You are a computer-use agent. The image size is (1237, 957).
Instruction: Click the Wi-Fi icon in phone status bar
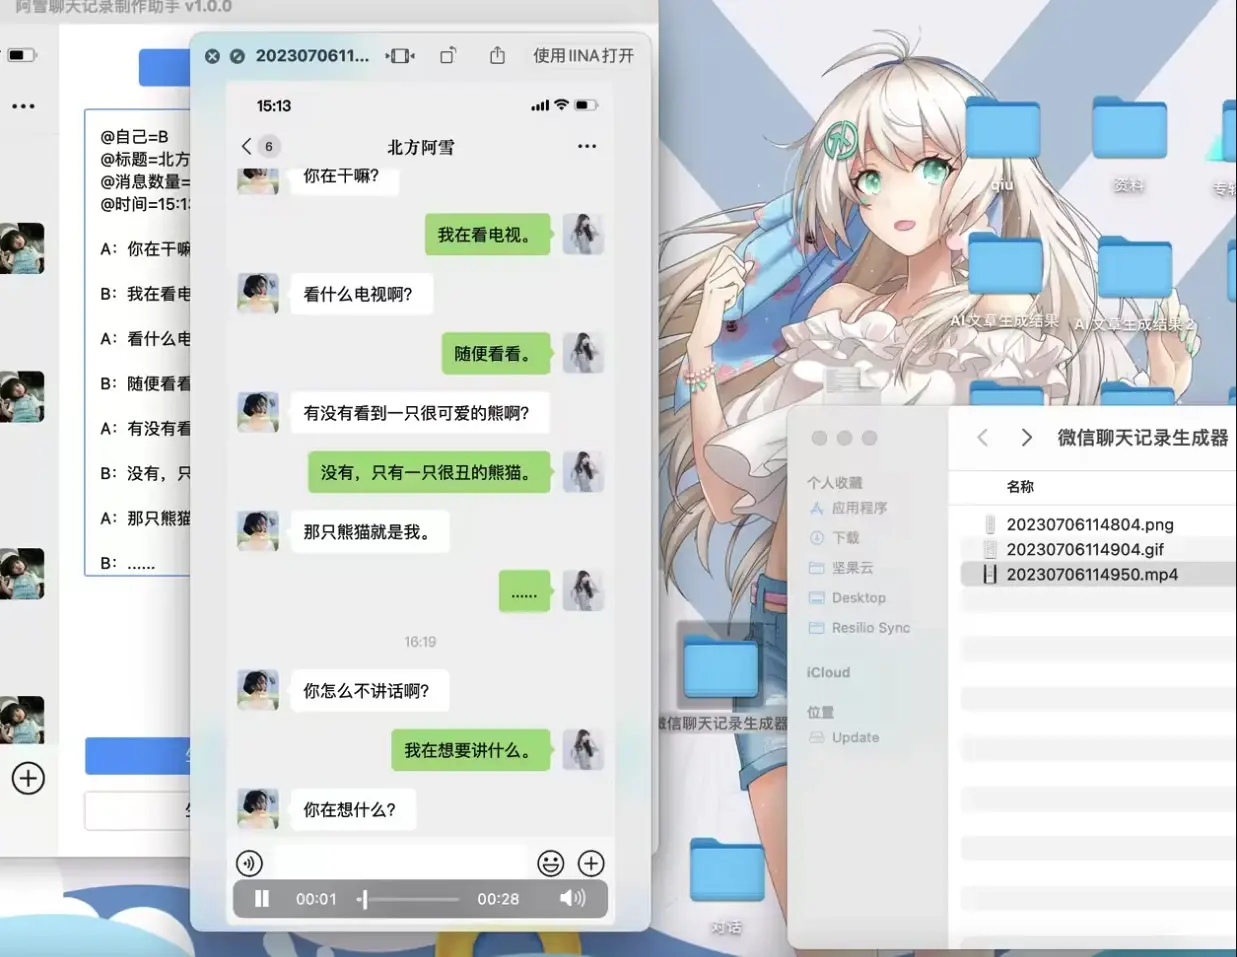[562, 105]
